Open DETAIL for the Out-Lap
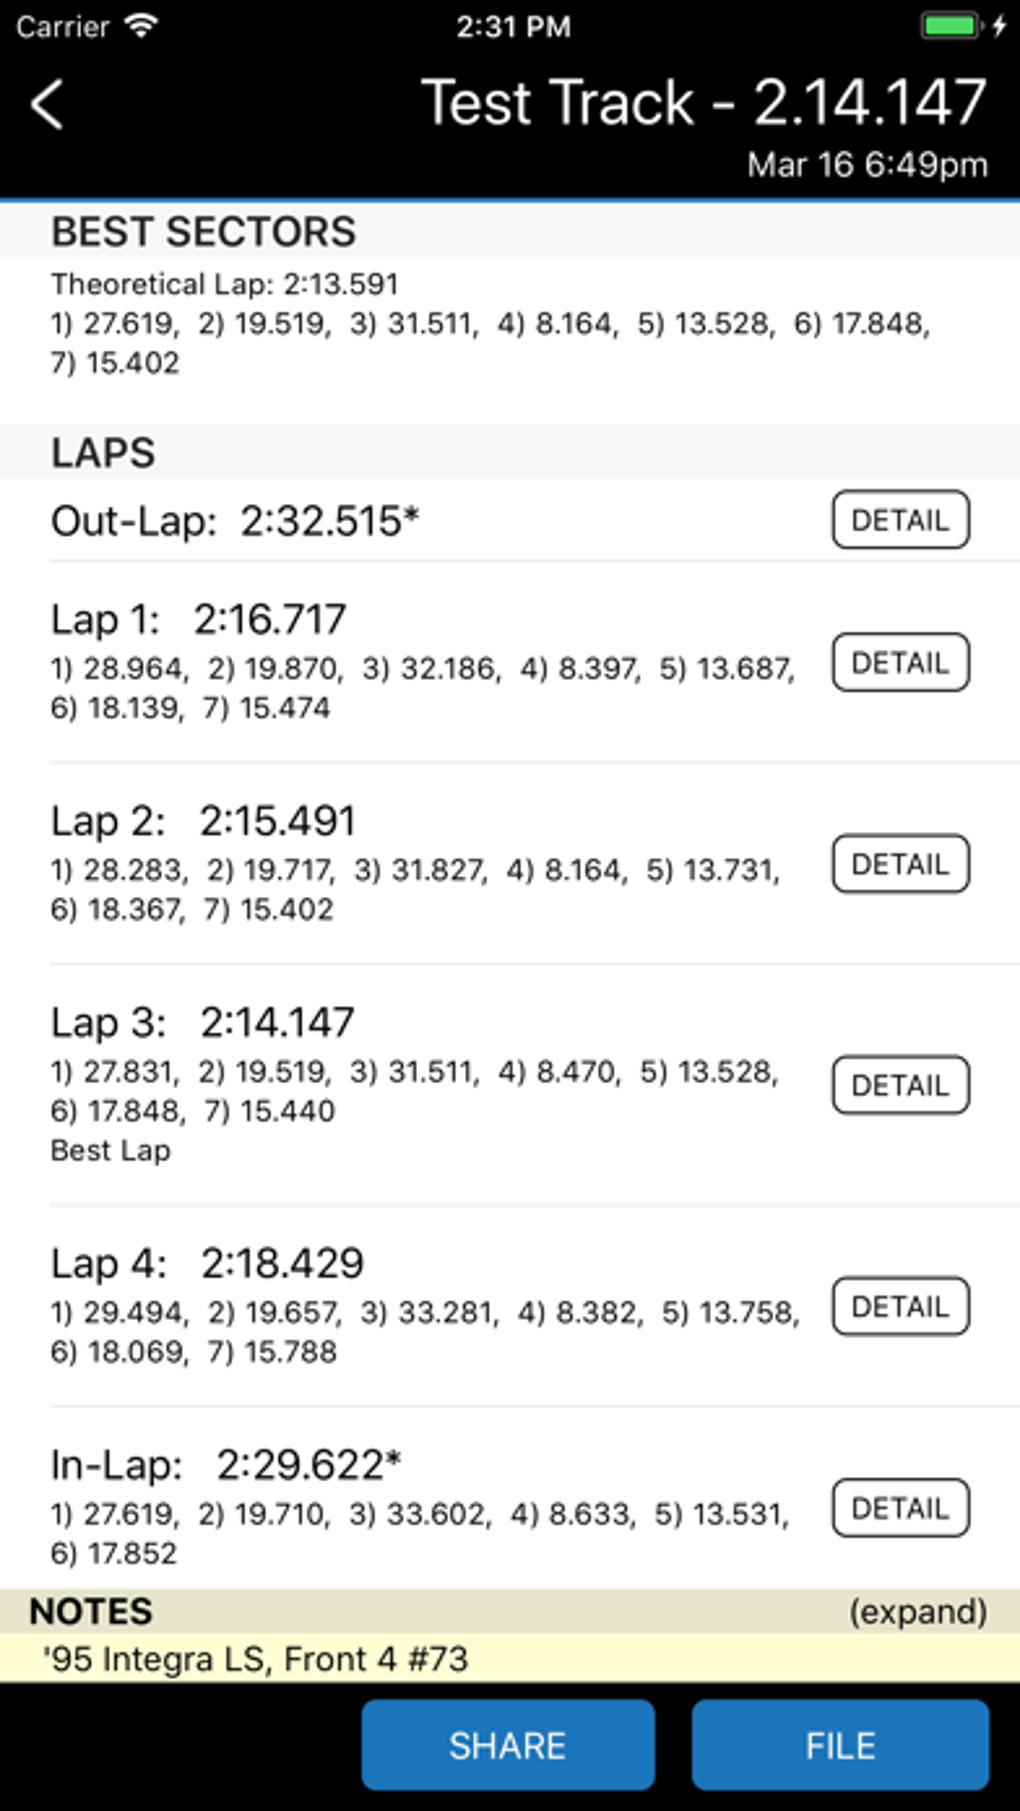 pyautogui.click(x=900, y=520)
